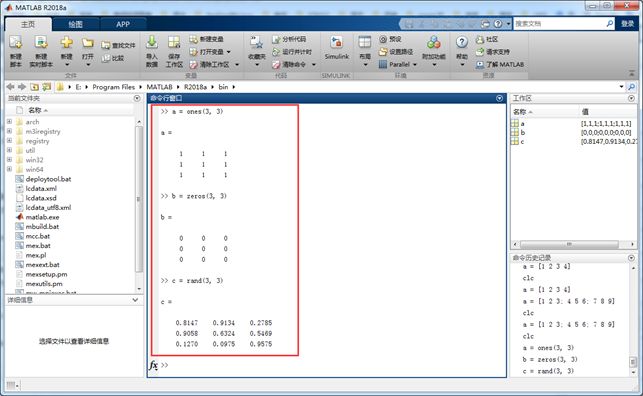Open the 清除工作区 (Clear Workspace) dropdown
The height and width of the screenshot is (396, 643).
point(237,65)
